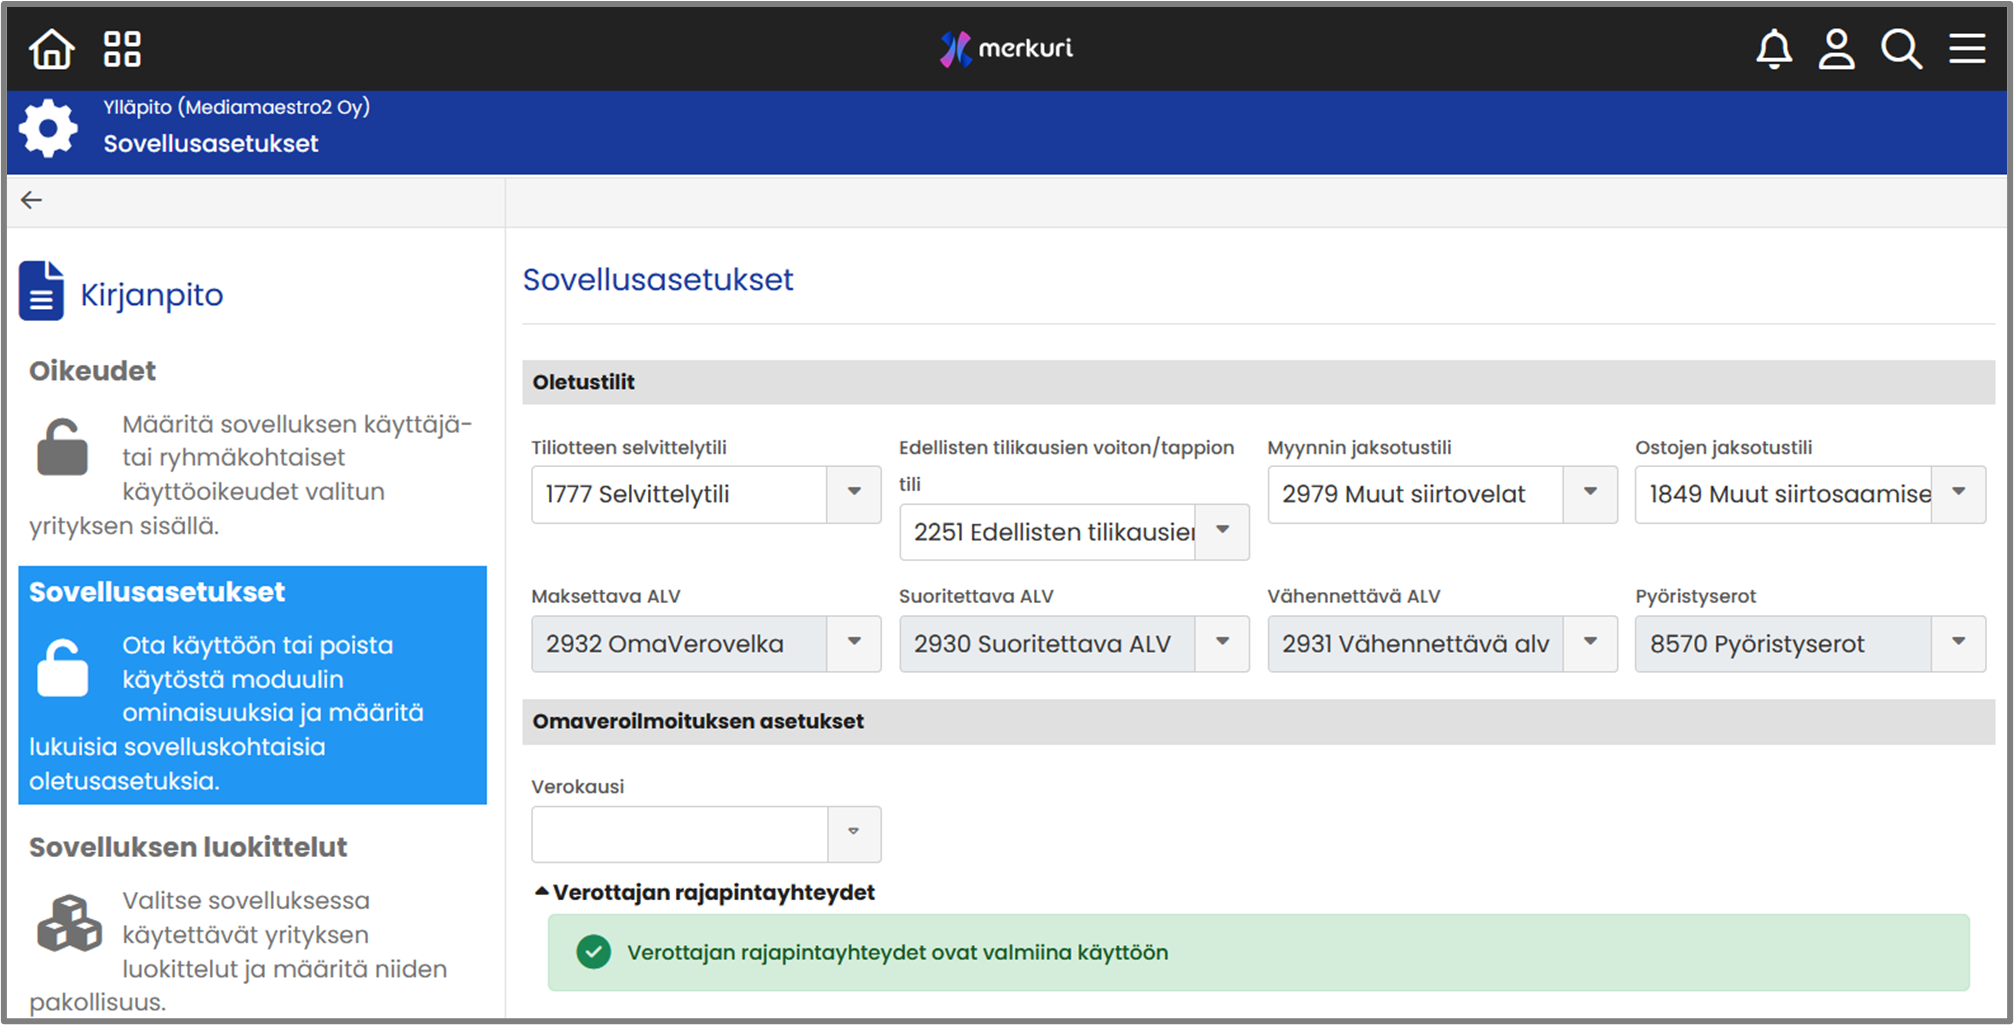Click the Kirjanpito document icon
Screen dimensions: 2014x1025
[41, 292]
